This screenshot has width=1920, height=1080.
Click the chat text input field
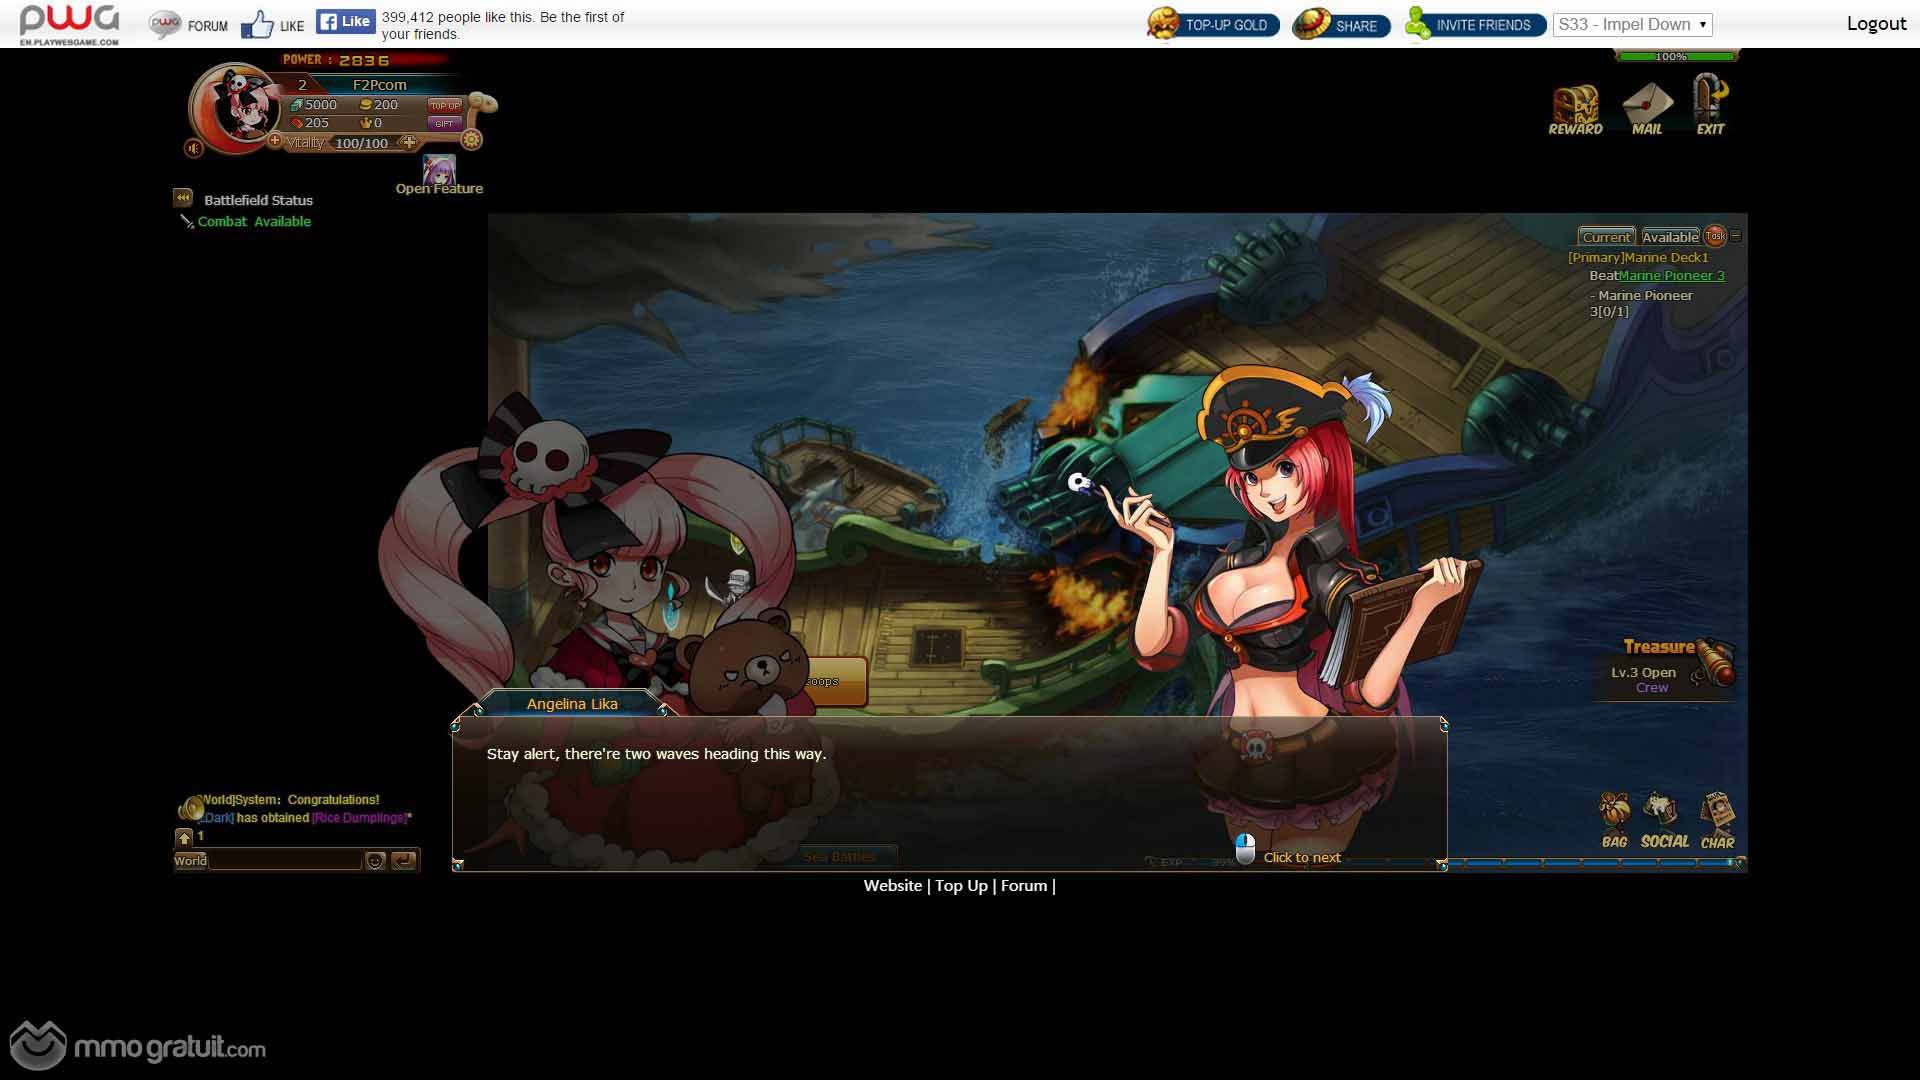tap(285, 860)
